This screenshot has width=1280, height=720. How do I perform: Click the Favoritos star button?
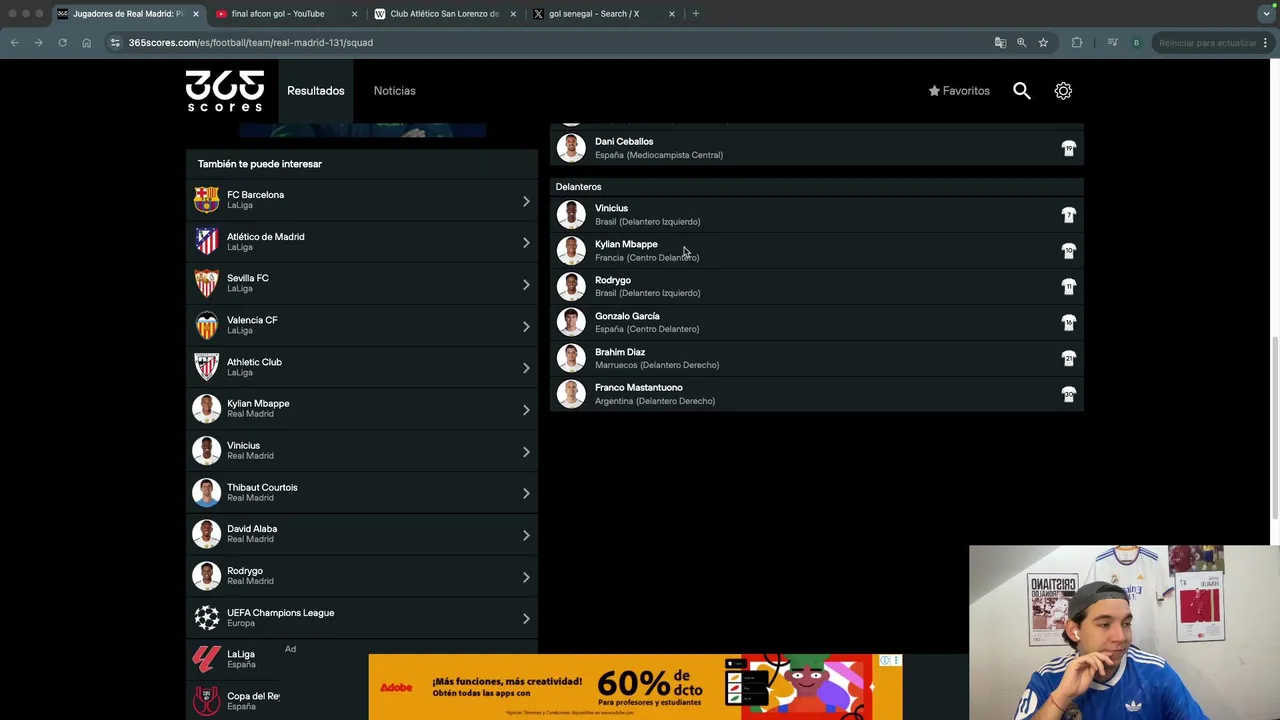[959, 91]
